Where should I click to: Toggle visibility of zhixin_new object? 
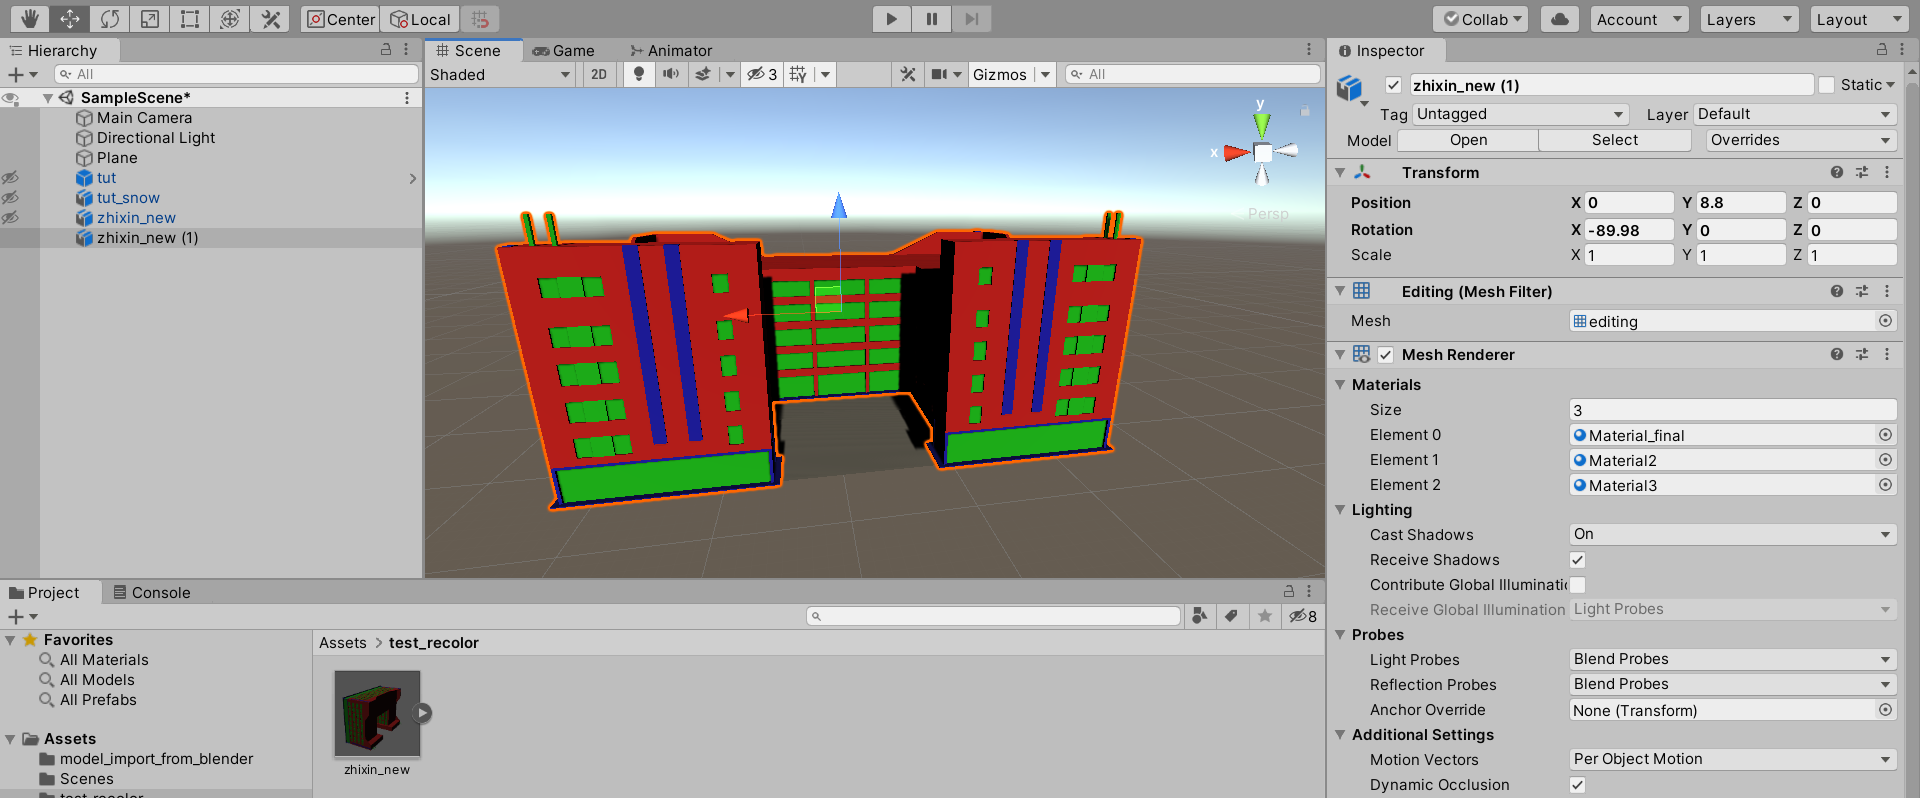click(11, 218)
